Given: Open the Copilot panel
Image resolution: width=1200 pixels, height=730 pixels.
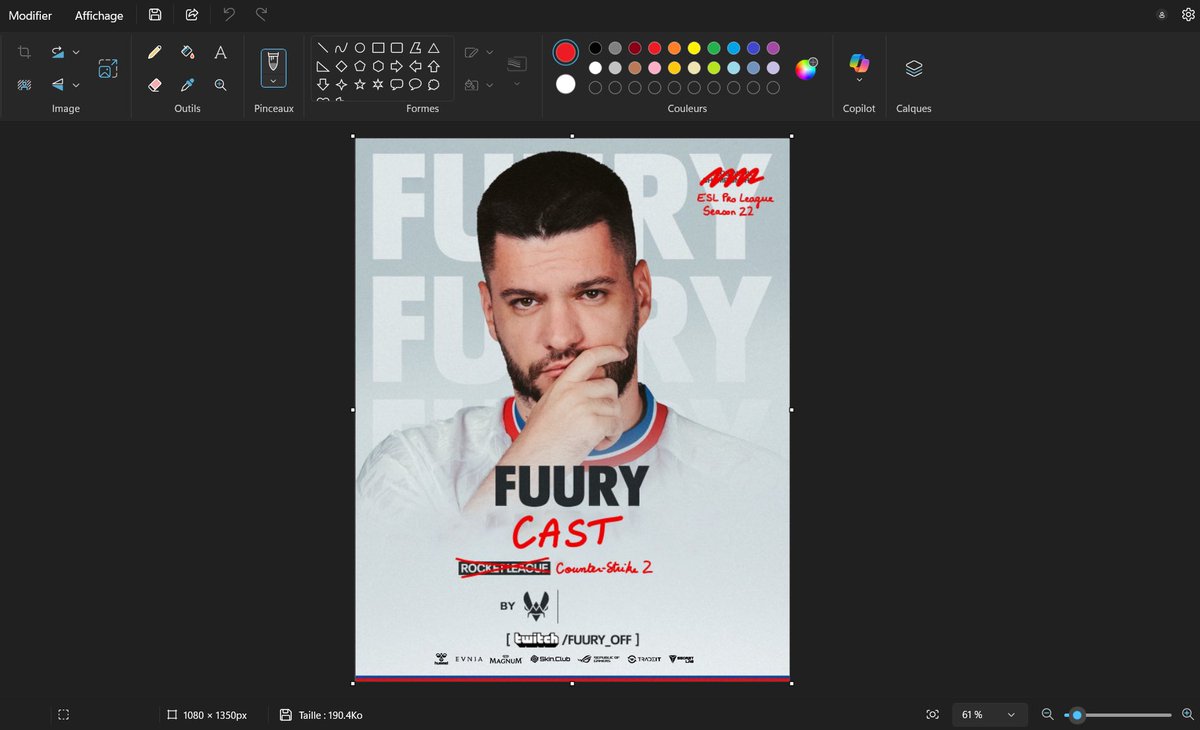Looking at the screenshot, I should (858, 68).
